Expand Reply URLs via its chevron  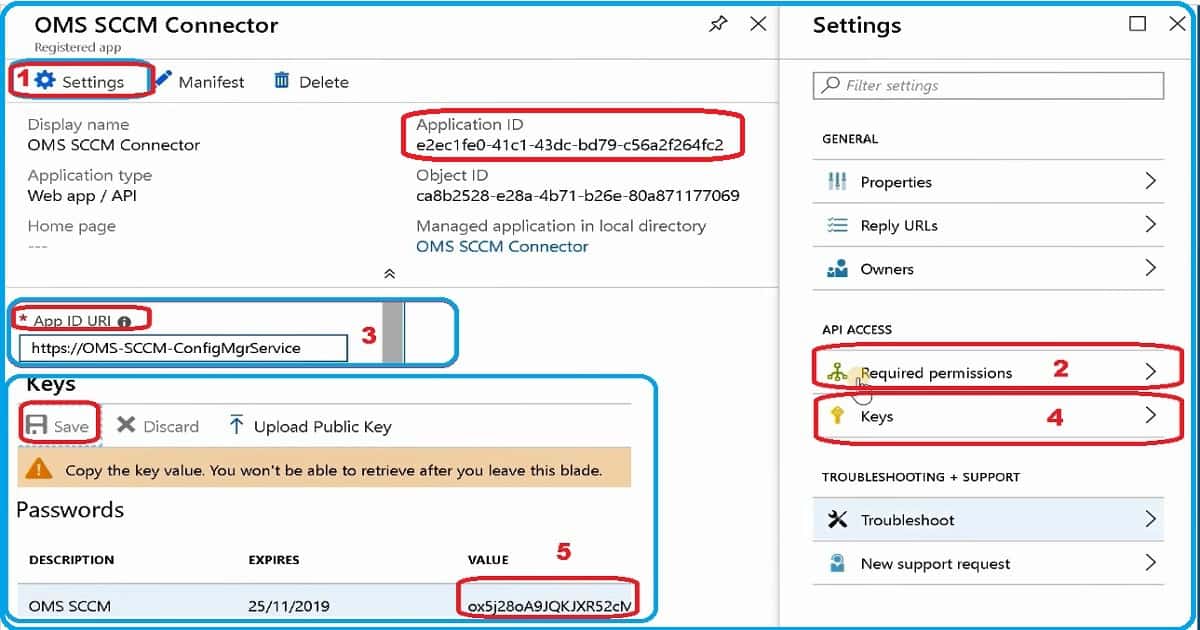1150,224
